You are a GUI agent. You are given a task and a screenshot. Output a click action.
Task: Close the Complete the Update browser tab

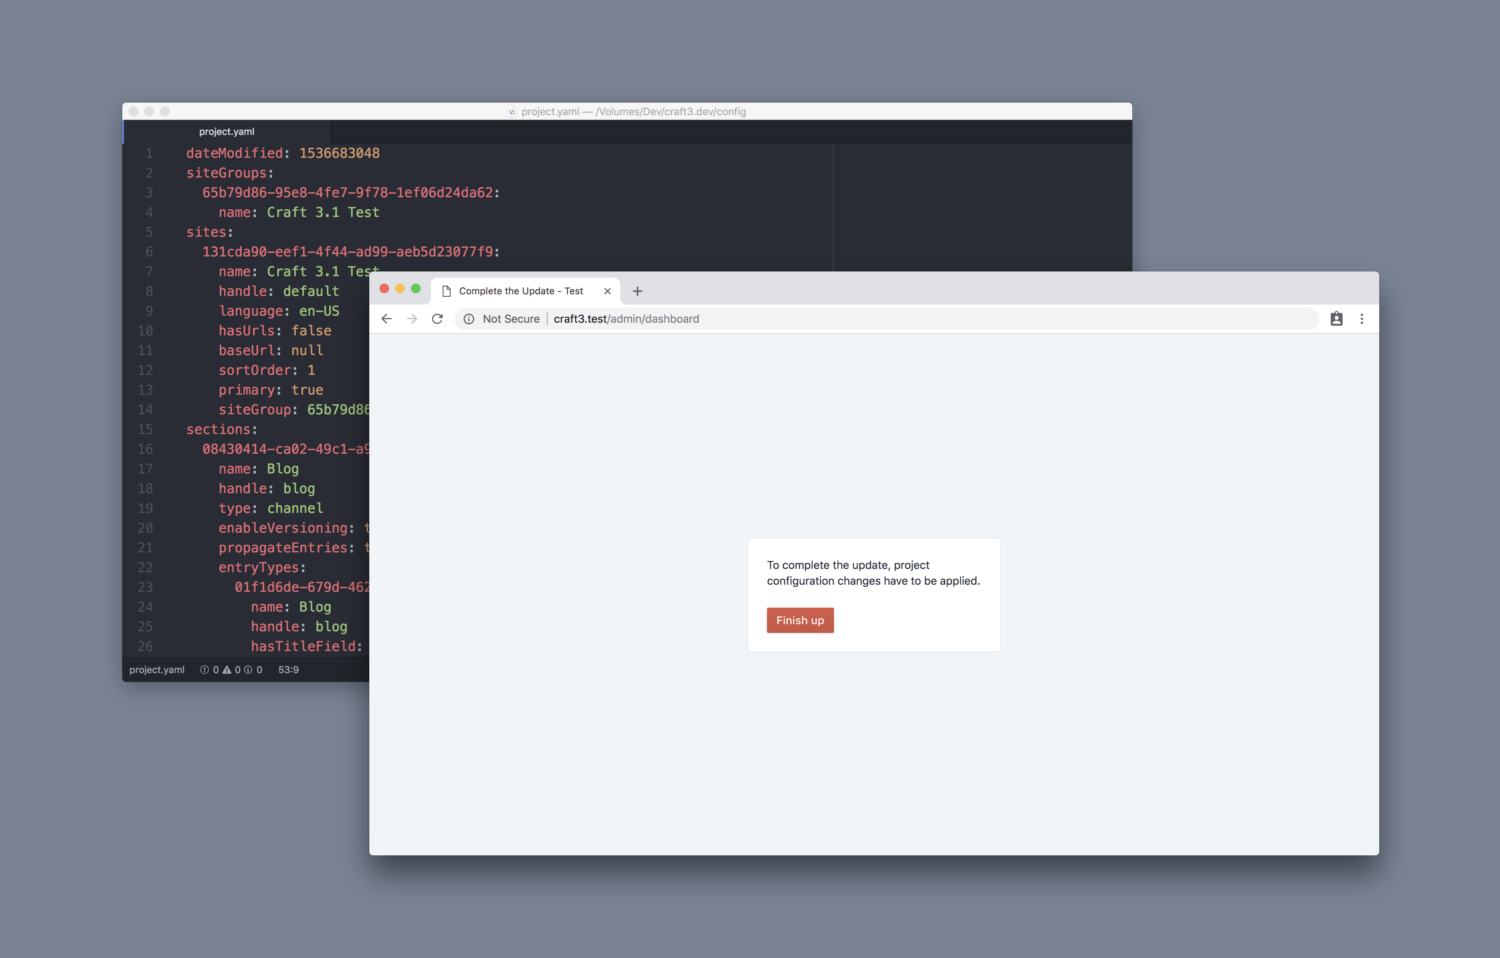point(607,290)
